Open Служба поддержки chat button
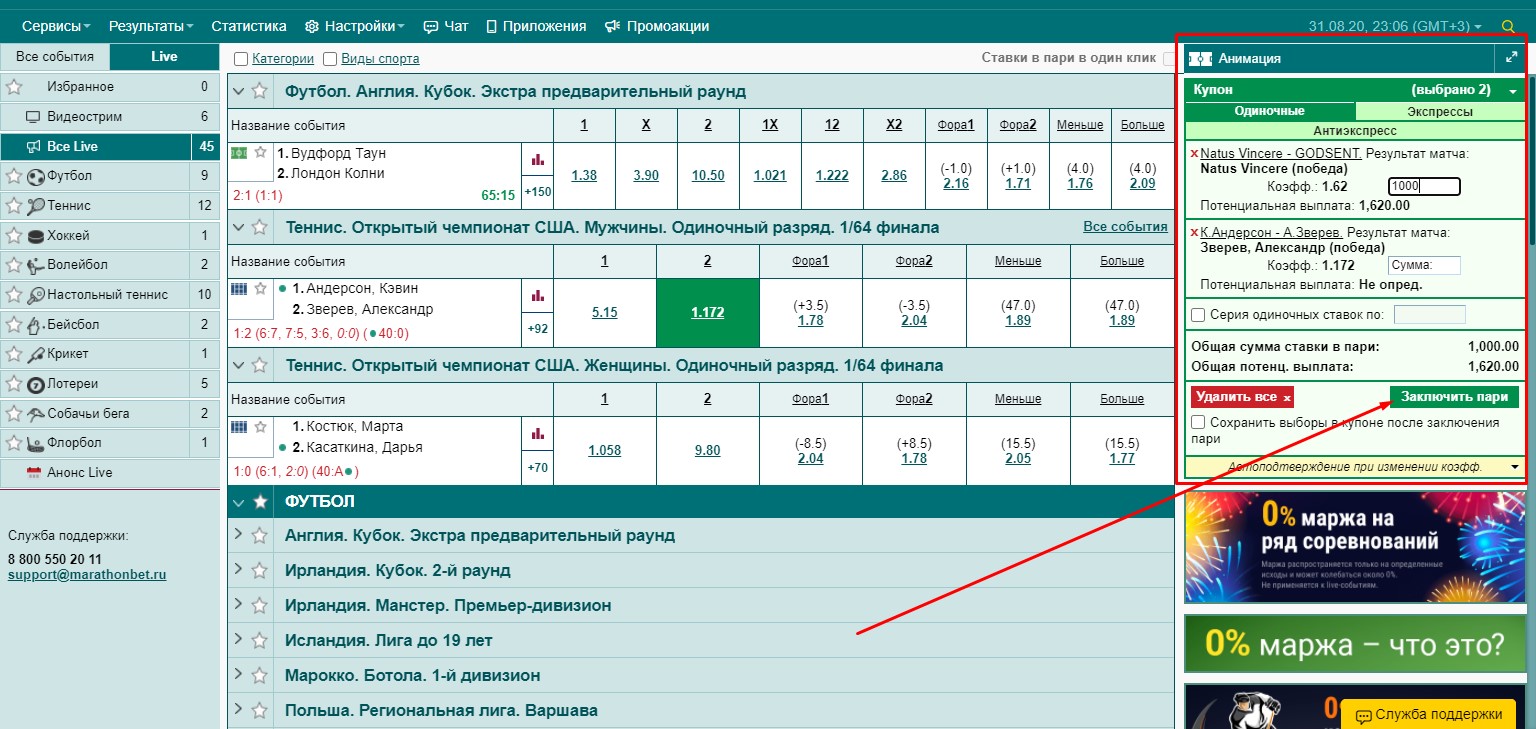The image size is (1536, 729). [x=1427, y=714]
